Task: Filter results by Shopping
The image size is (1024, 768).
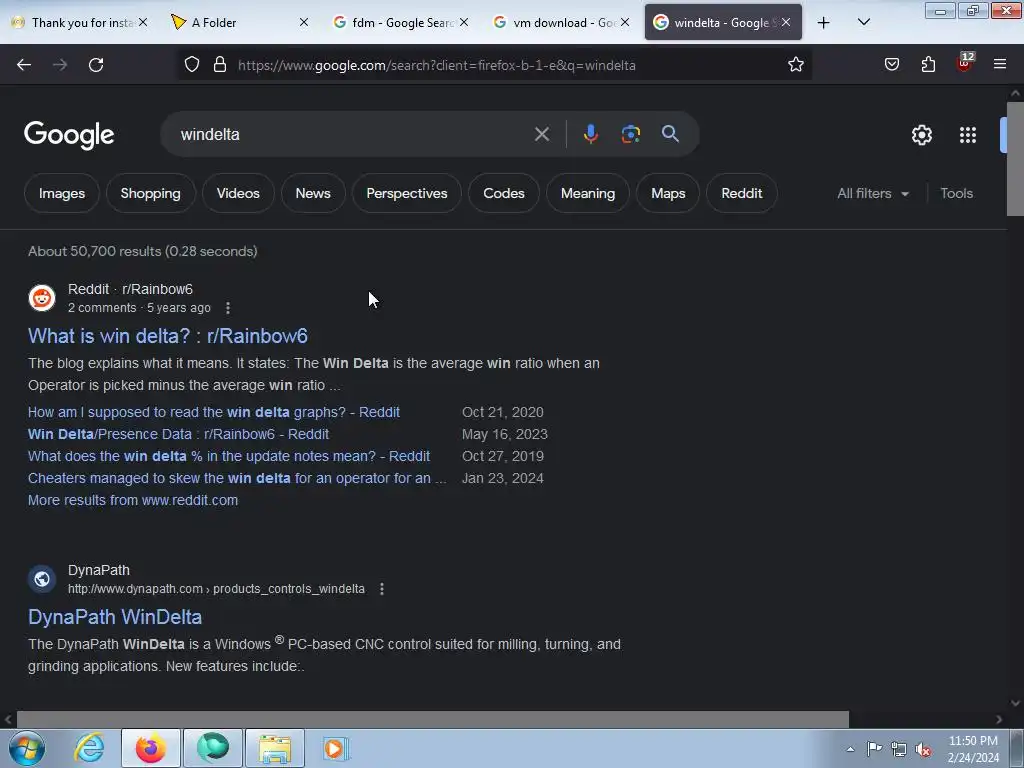Action: coord(150,193)
